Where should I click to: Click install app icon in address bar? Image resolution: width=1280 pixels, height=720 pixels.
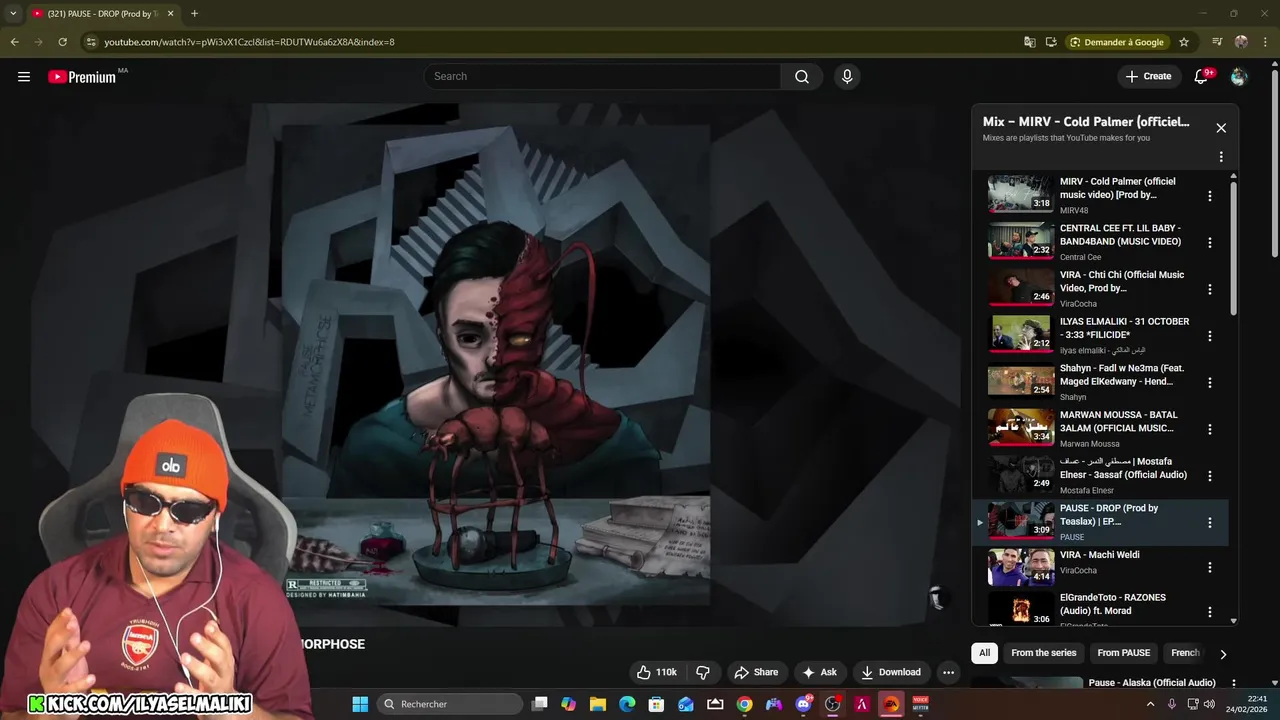(x=1051, y=42)
